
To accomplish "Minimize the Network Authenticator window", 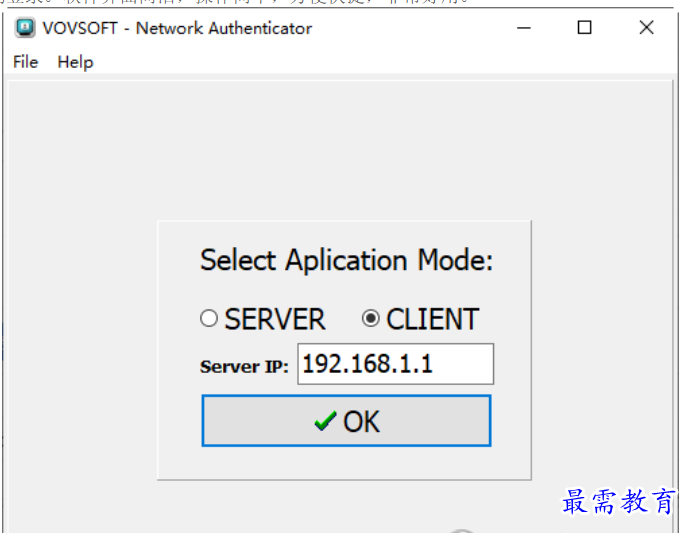I will click(x=524, y=28).
